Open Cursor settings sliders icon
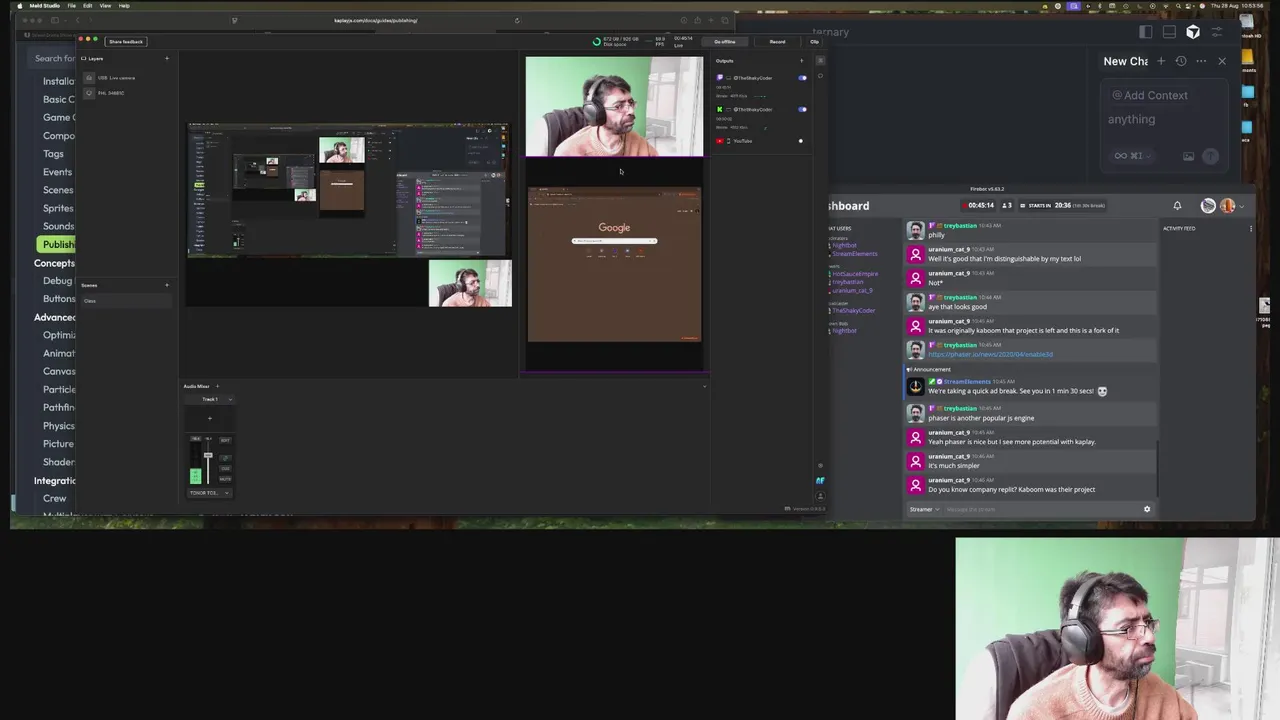This screenshot has height=720, width=1280. coord(1218,32)
